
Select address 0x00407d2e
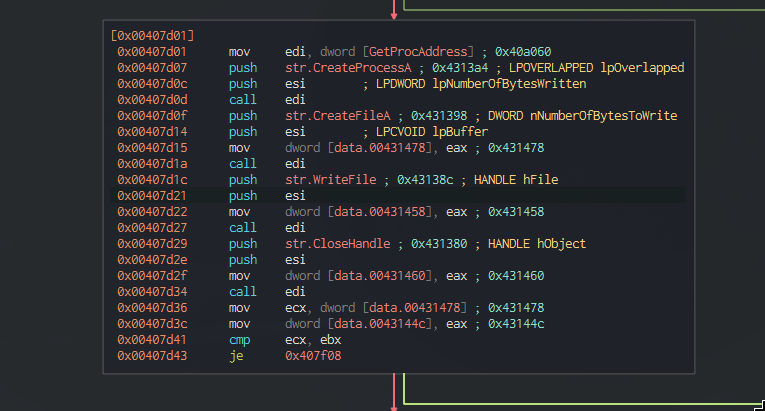[x=152, y=260]
